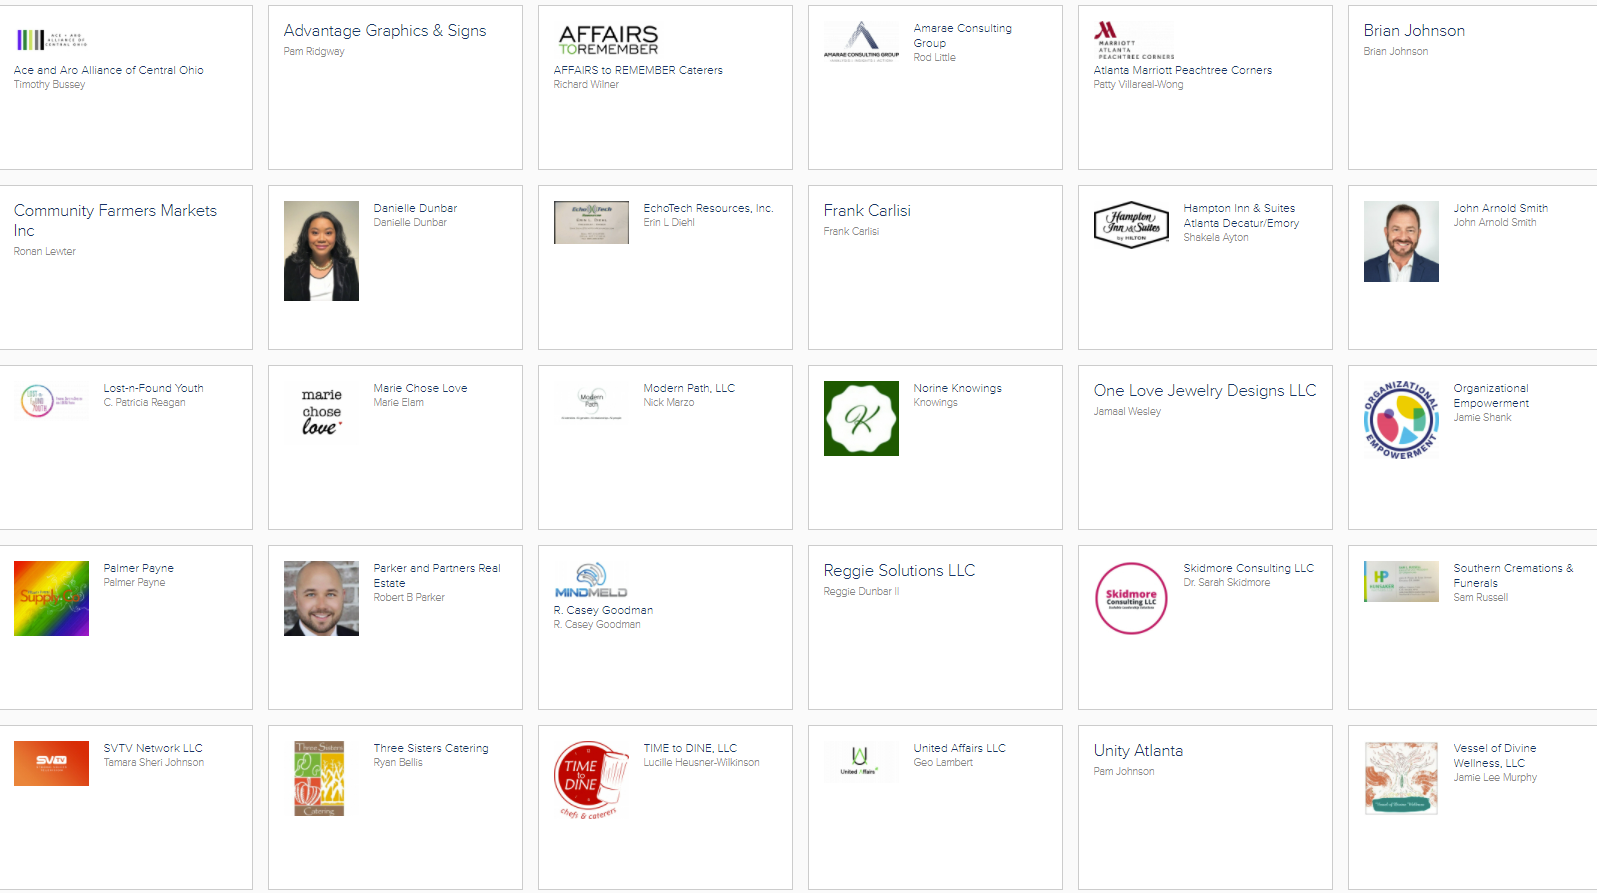This screenshot has width=1597, height=893.
Task: Open the Three Sisters Catering logo
Action: tap(319, 778)
